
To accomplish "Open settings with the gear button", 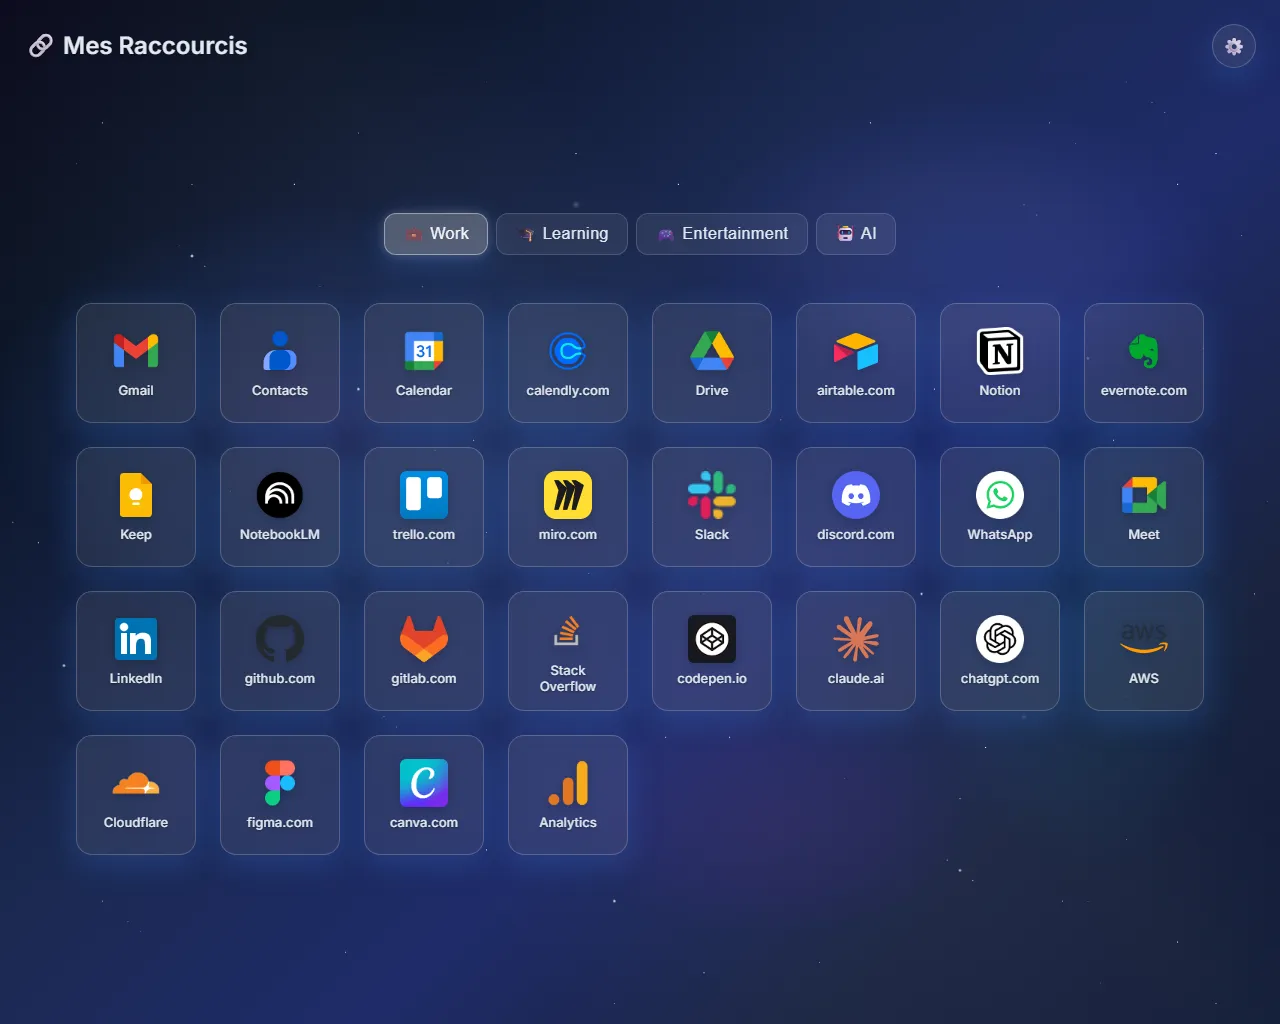I will pos(1234,46).
